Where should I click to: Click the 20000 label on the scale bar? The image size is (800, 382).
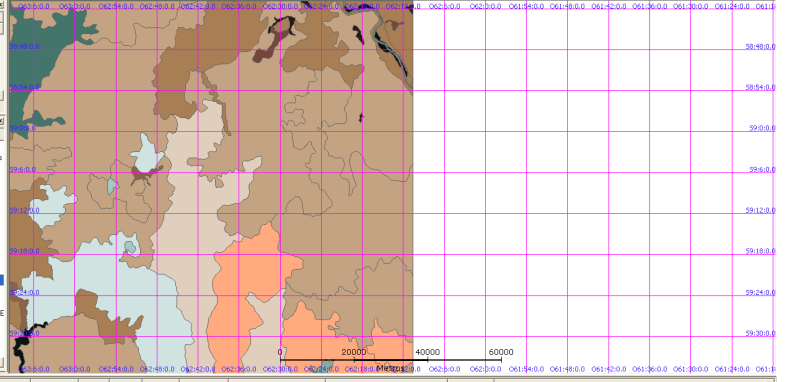pyautogui.click(x=354, y=352)
